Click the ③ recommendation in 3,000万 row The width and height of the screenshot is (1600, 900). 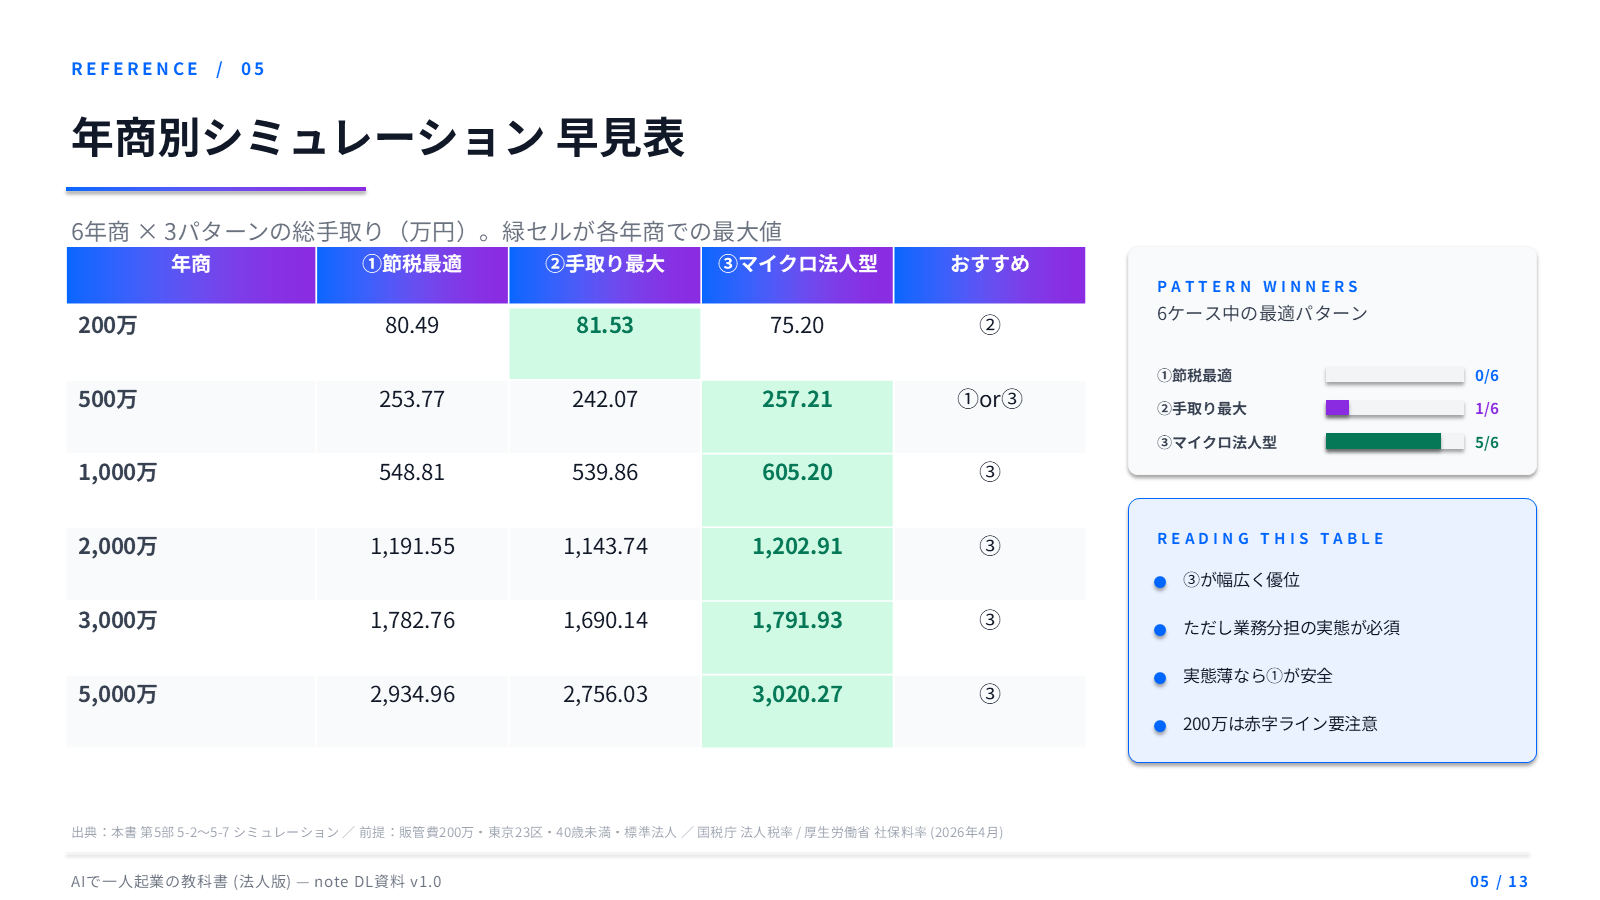click(990, 621)
